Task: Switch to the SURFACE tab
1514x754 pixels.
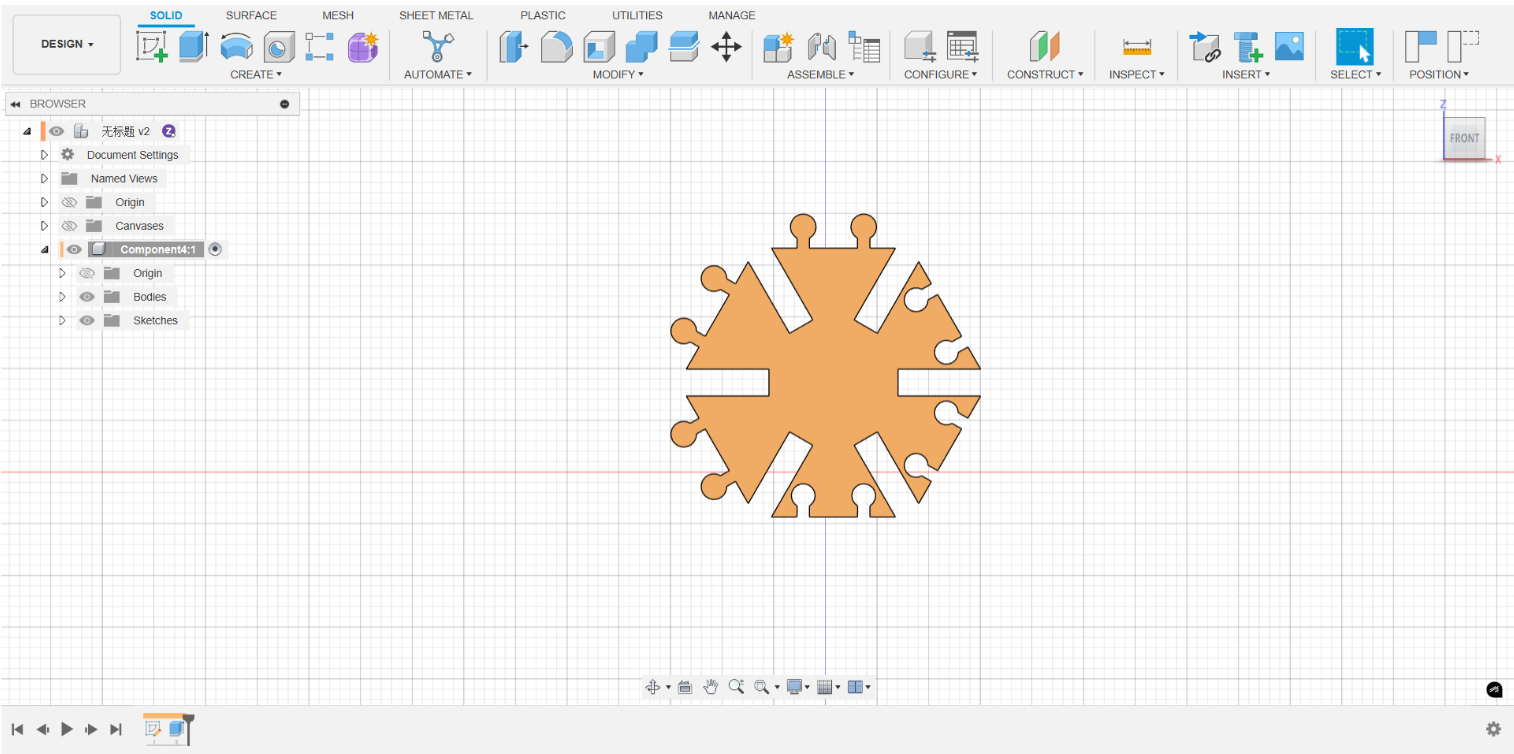Action: (251, 15)
